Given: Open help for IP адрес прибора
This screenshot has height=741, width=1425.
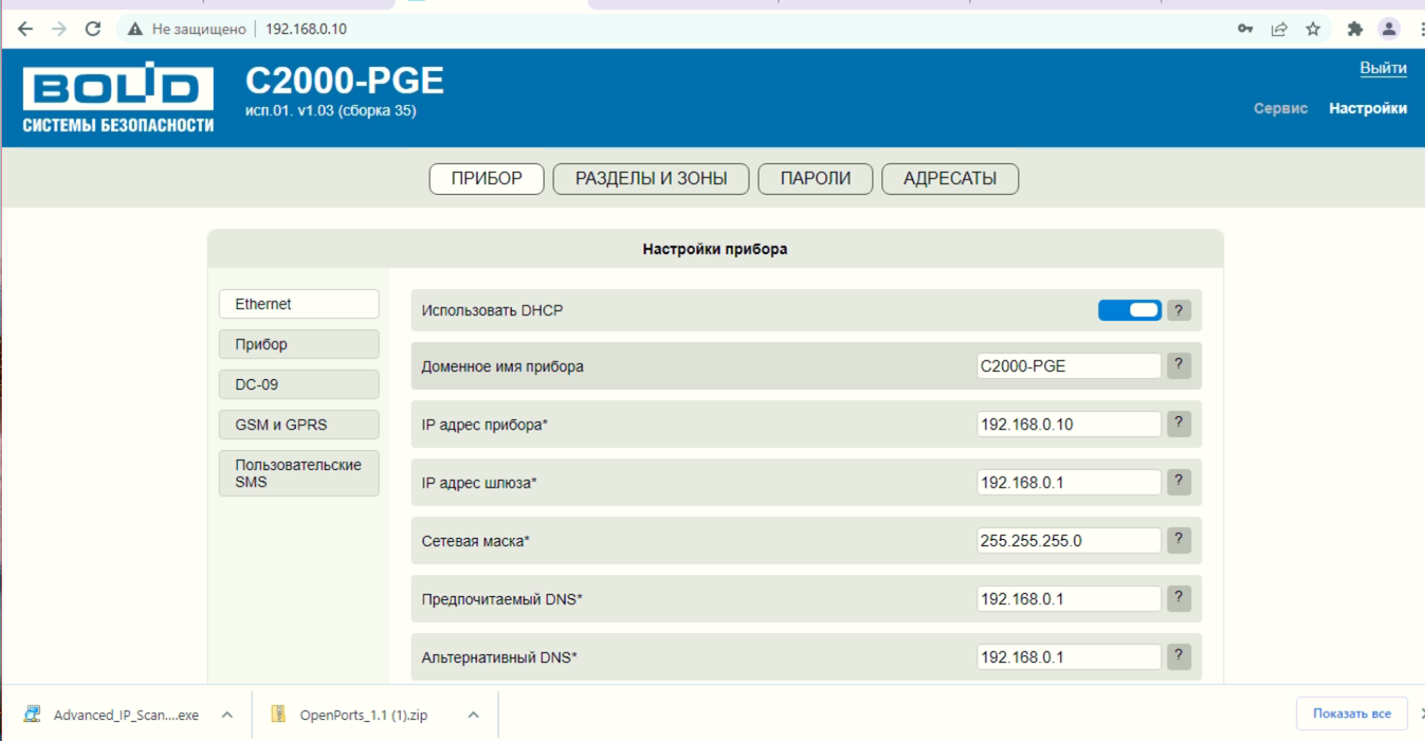Looking at the screenshot, I should point(1179,424).
